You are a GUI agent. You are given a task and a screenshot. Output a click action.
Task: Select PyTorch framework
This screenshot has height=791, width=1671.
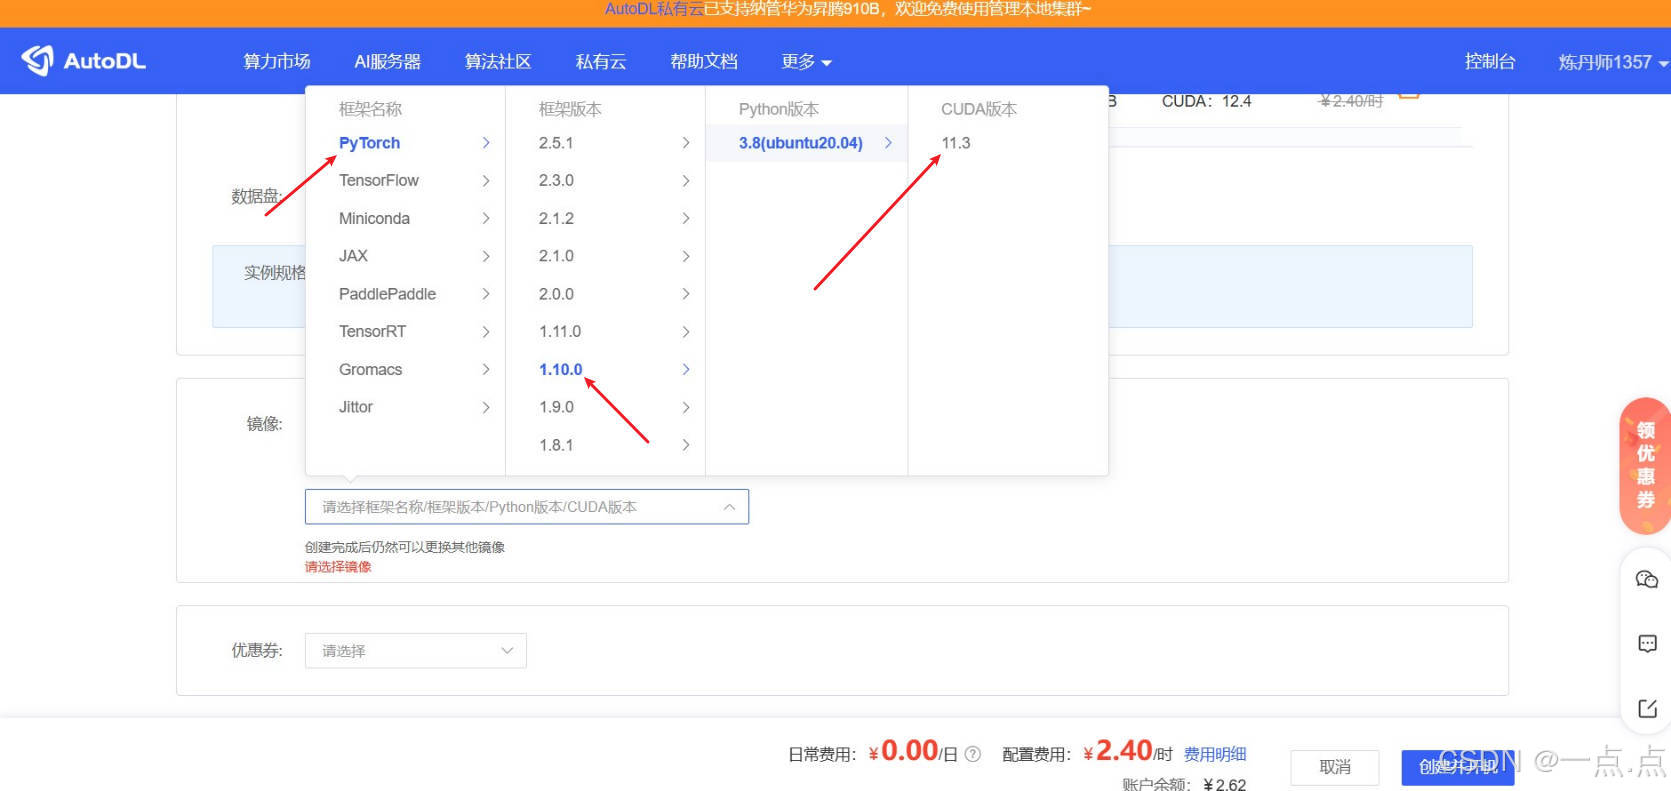coord(405,143)
